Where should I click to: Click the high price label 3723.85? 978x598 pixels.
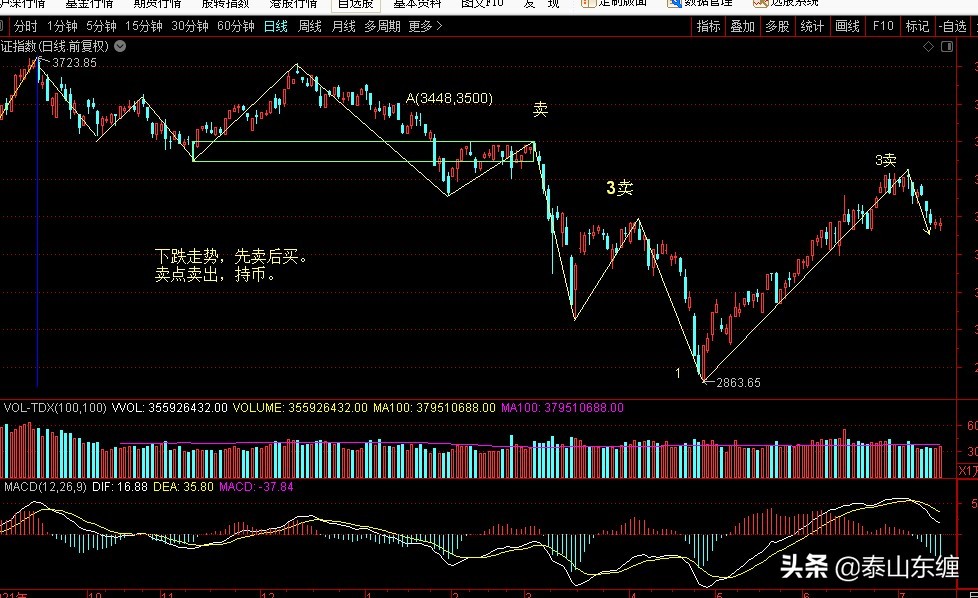coord(74,62)
